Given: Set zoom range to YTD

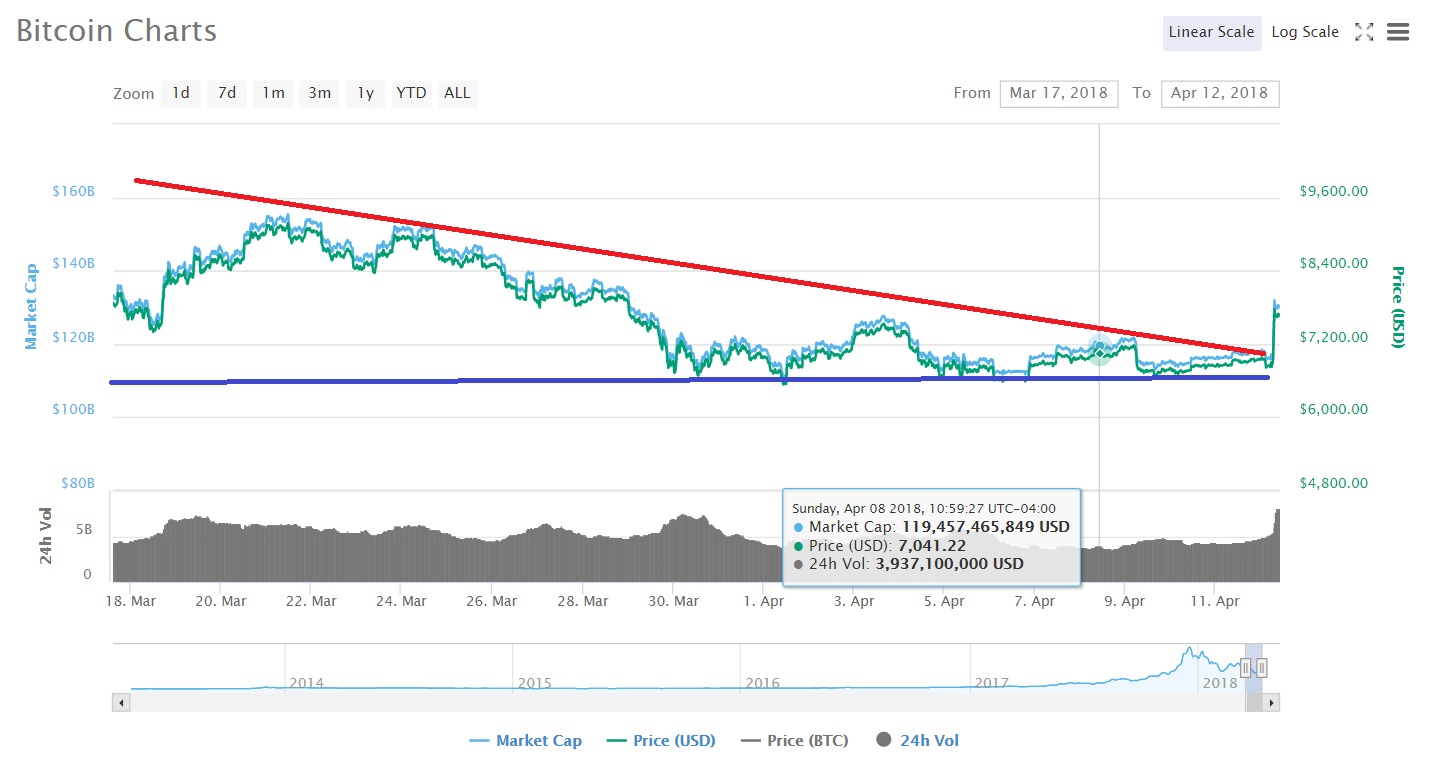Looking at the screenshot, I should tap(411, 93).
